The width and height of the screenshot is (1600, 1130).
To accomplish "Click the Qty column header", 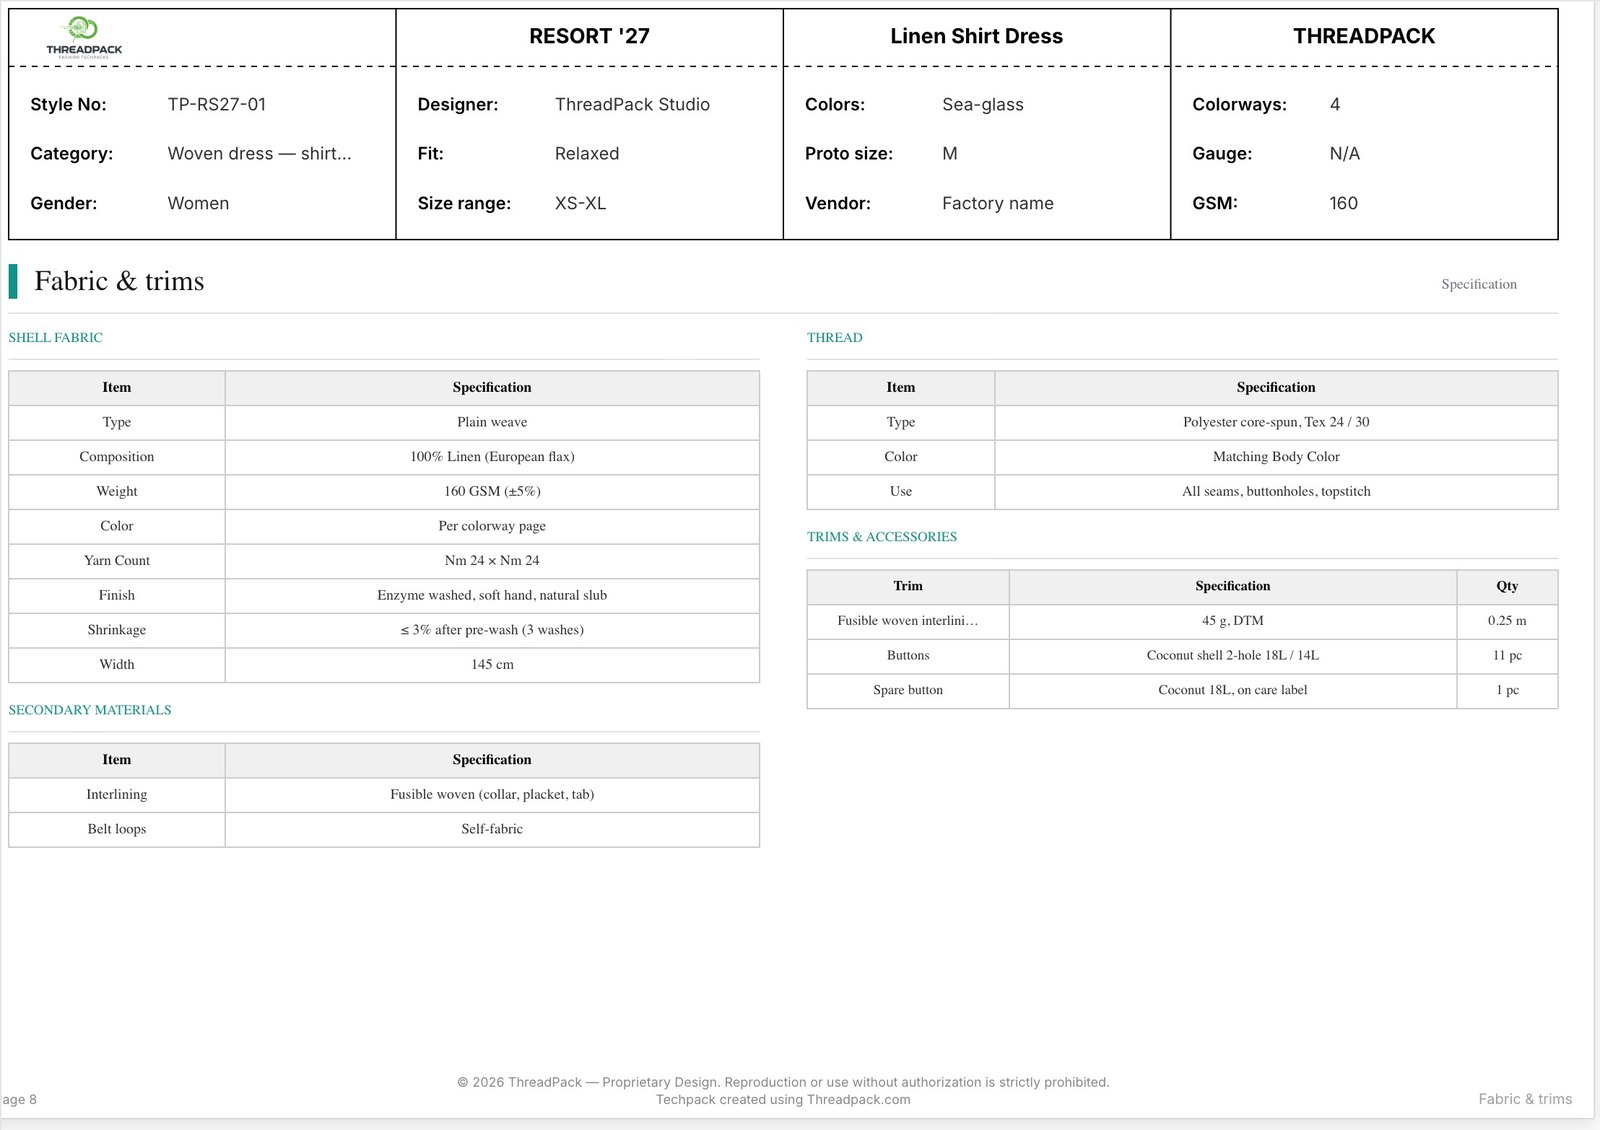I will pyautogui.click(x=1507, y=586).
